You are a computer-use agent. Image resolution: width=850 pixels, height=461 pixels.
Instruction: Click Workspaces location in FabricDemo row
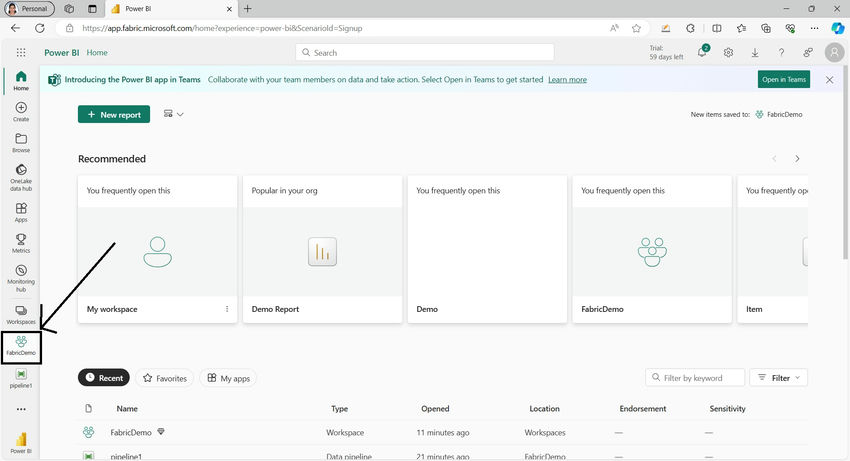pyautogui.click(x=545, y=432)
